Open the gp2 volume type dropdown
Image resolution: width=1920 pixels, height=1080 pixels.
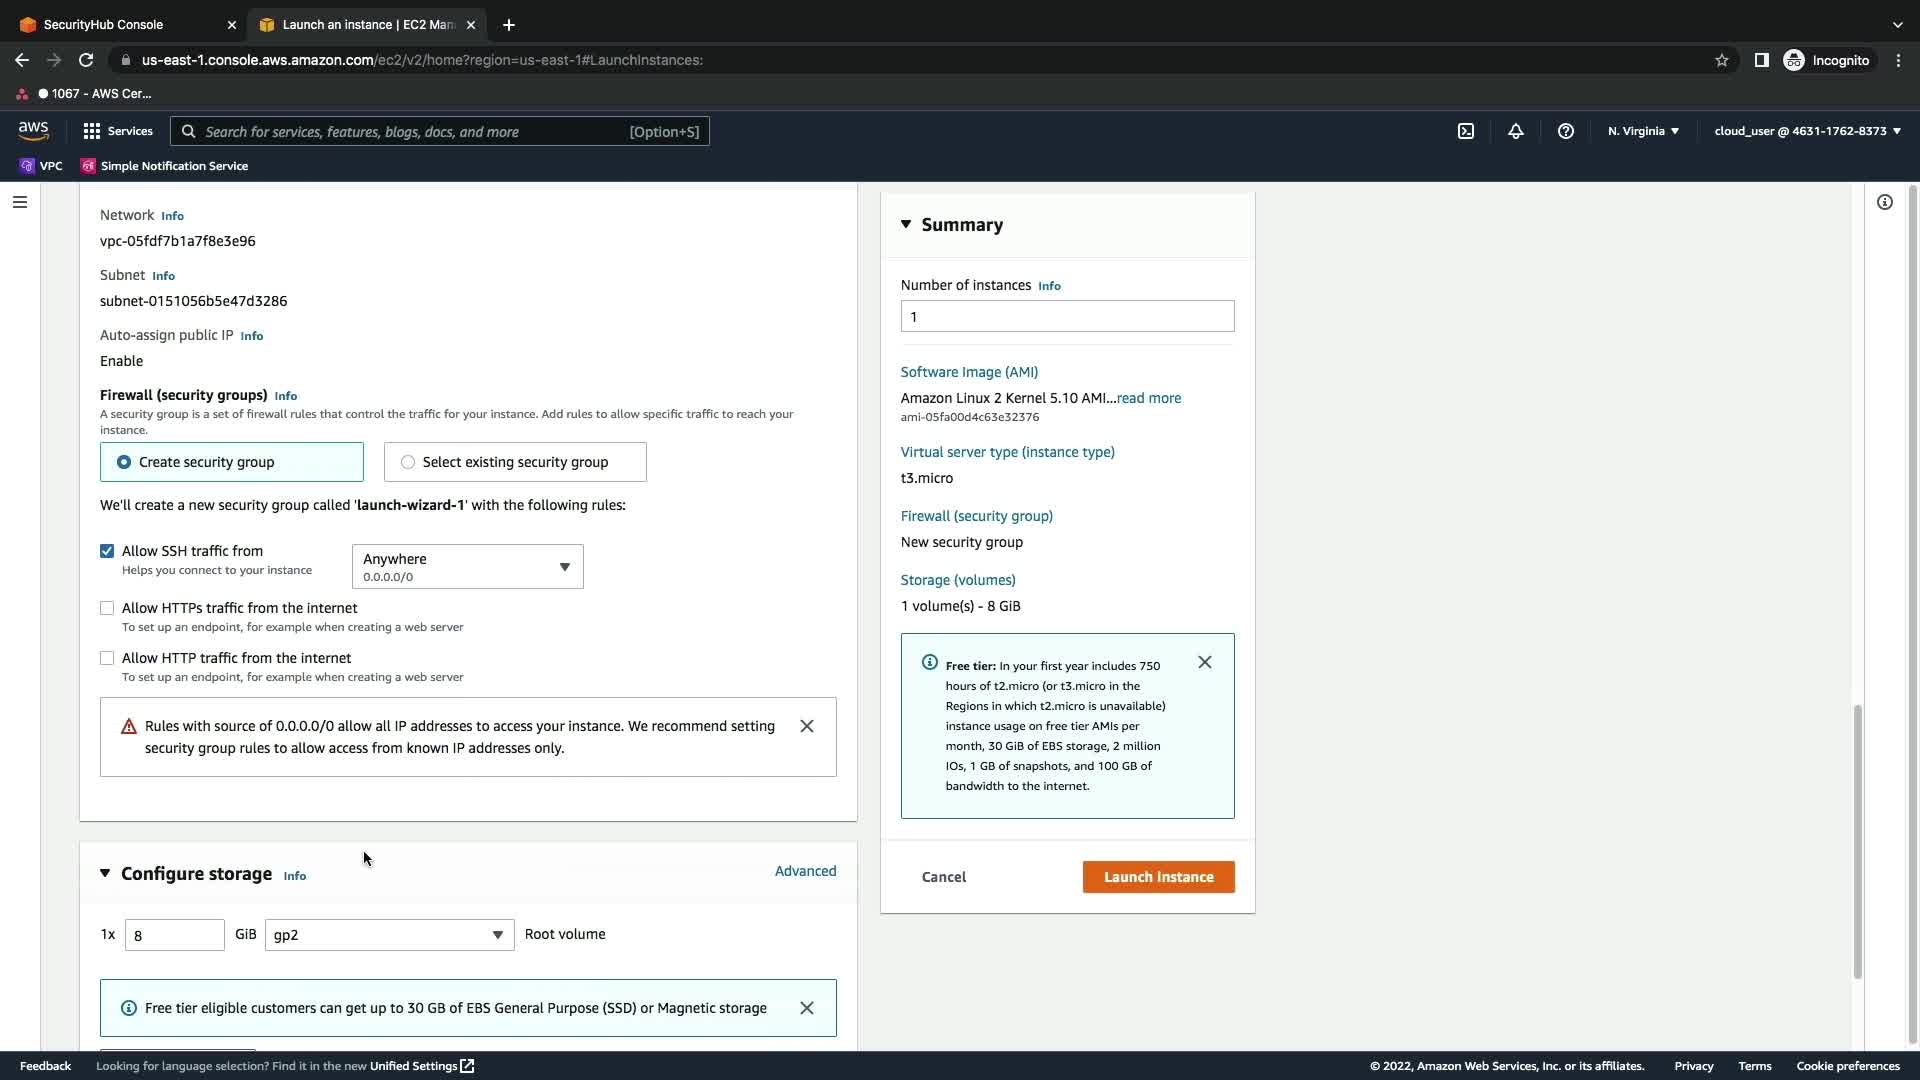(389, 935)
